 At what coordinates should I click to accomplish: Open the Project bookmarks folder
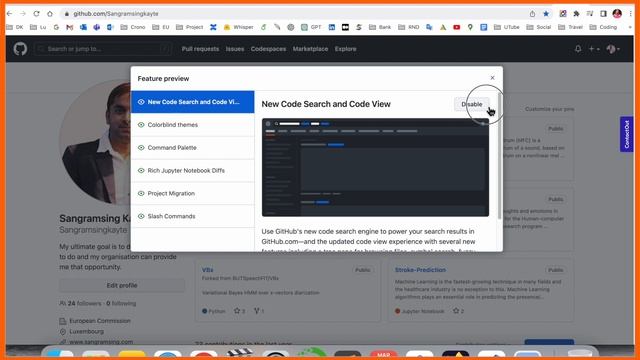click(189, 27)
